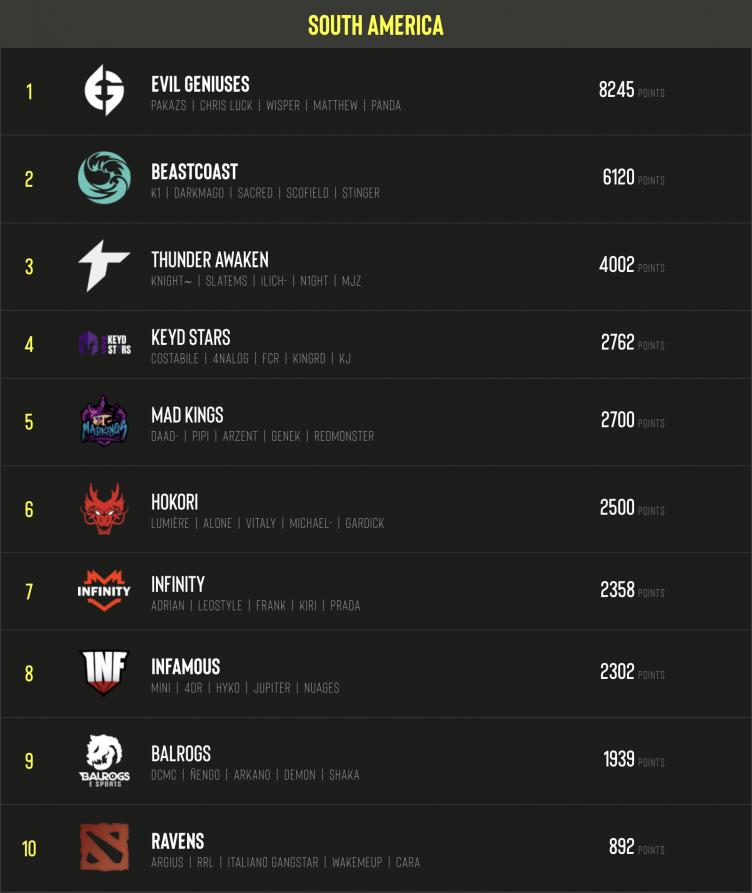Click the Evil Geniuses team logo
Screen dimensions: 752x893
(104, 91)
